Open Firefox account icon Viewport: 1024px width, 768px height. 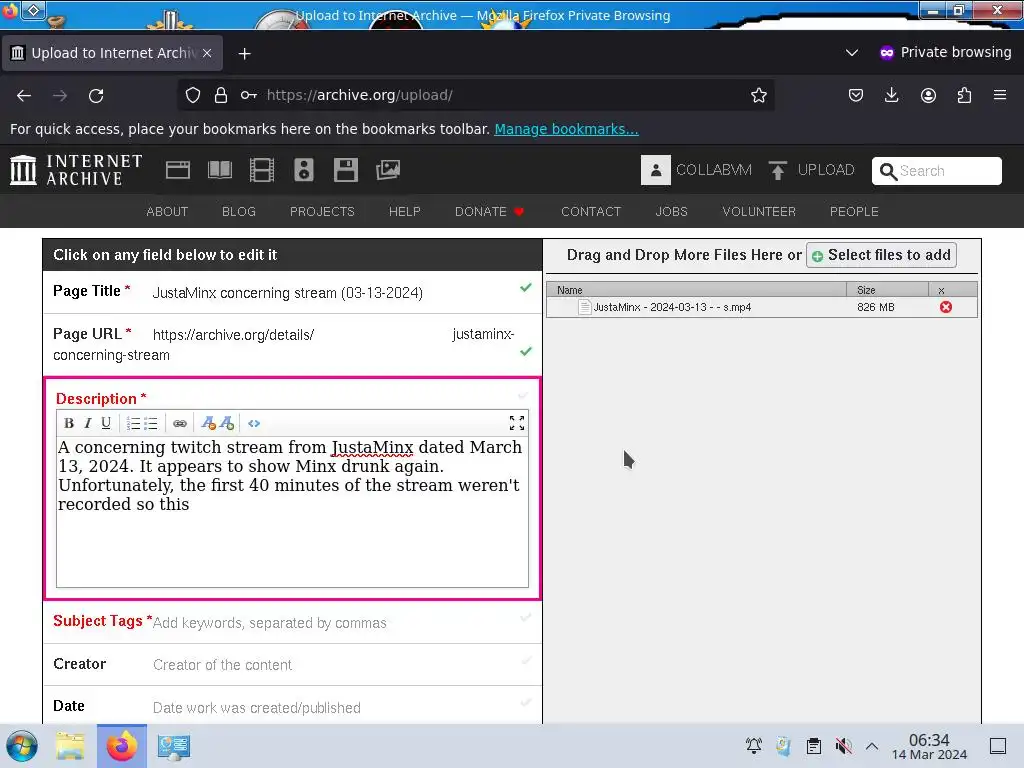pos(928,95)
